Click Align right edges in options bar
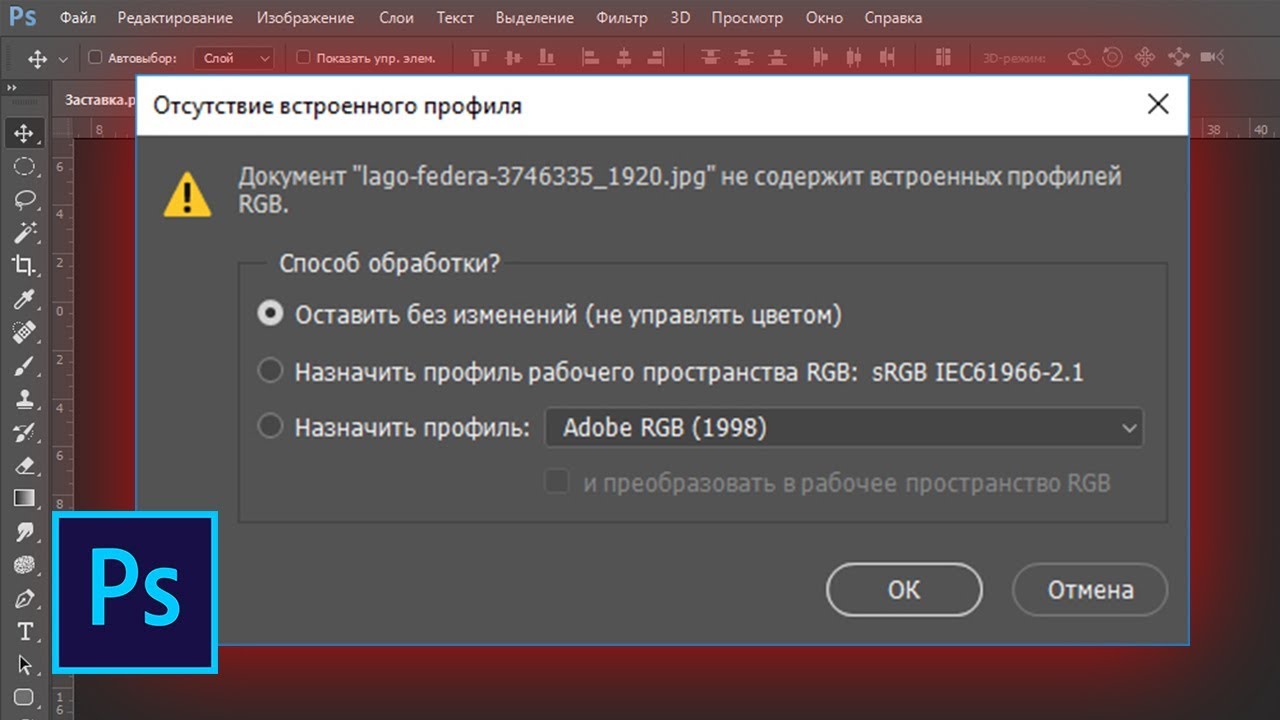The image size is (1280, 720). pyautogui.click(x=656, y=57)
